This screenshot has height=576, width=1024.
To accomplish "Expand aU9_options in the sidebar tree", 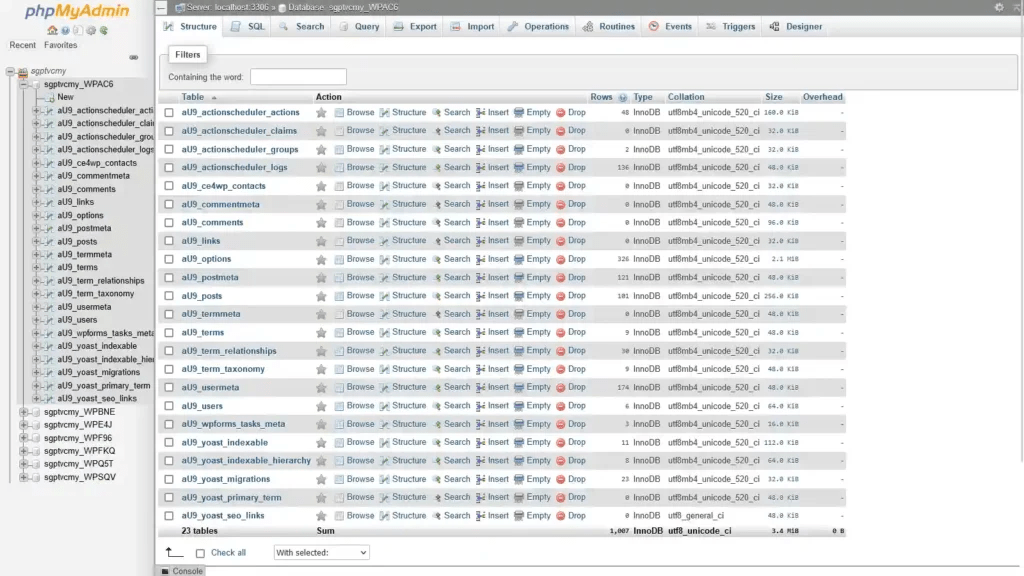I will coord(36,216).
